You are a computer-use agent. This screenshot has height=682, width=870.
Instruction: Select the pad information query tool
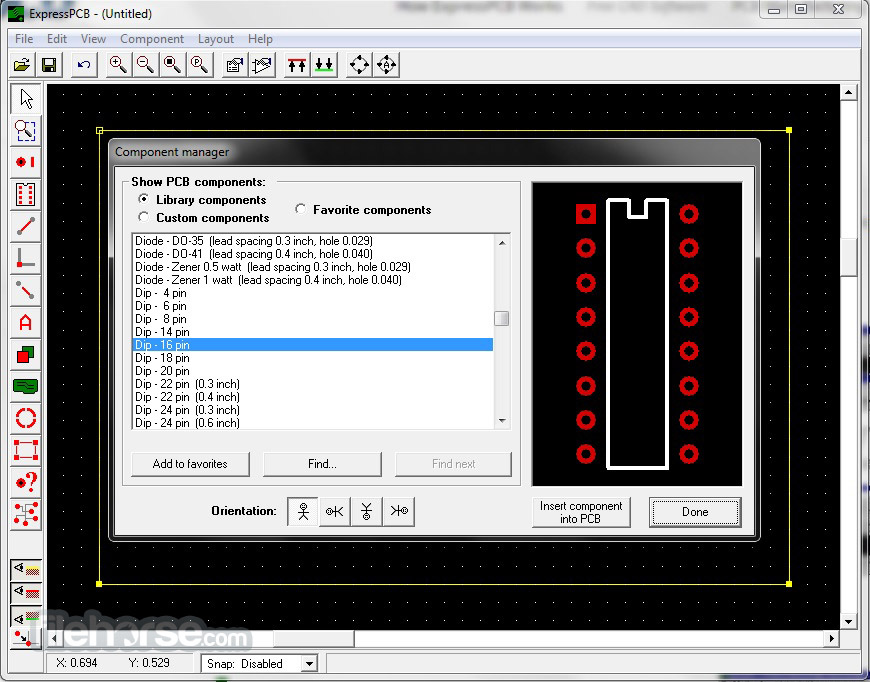point(26,482)
